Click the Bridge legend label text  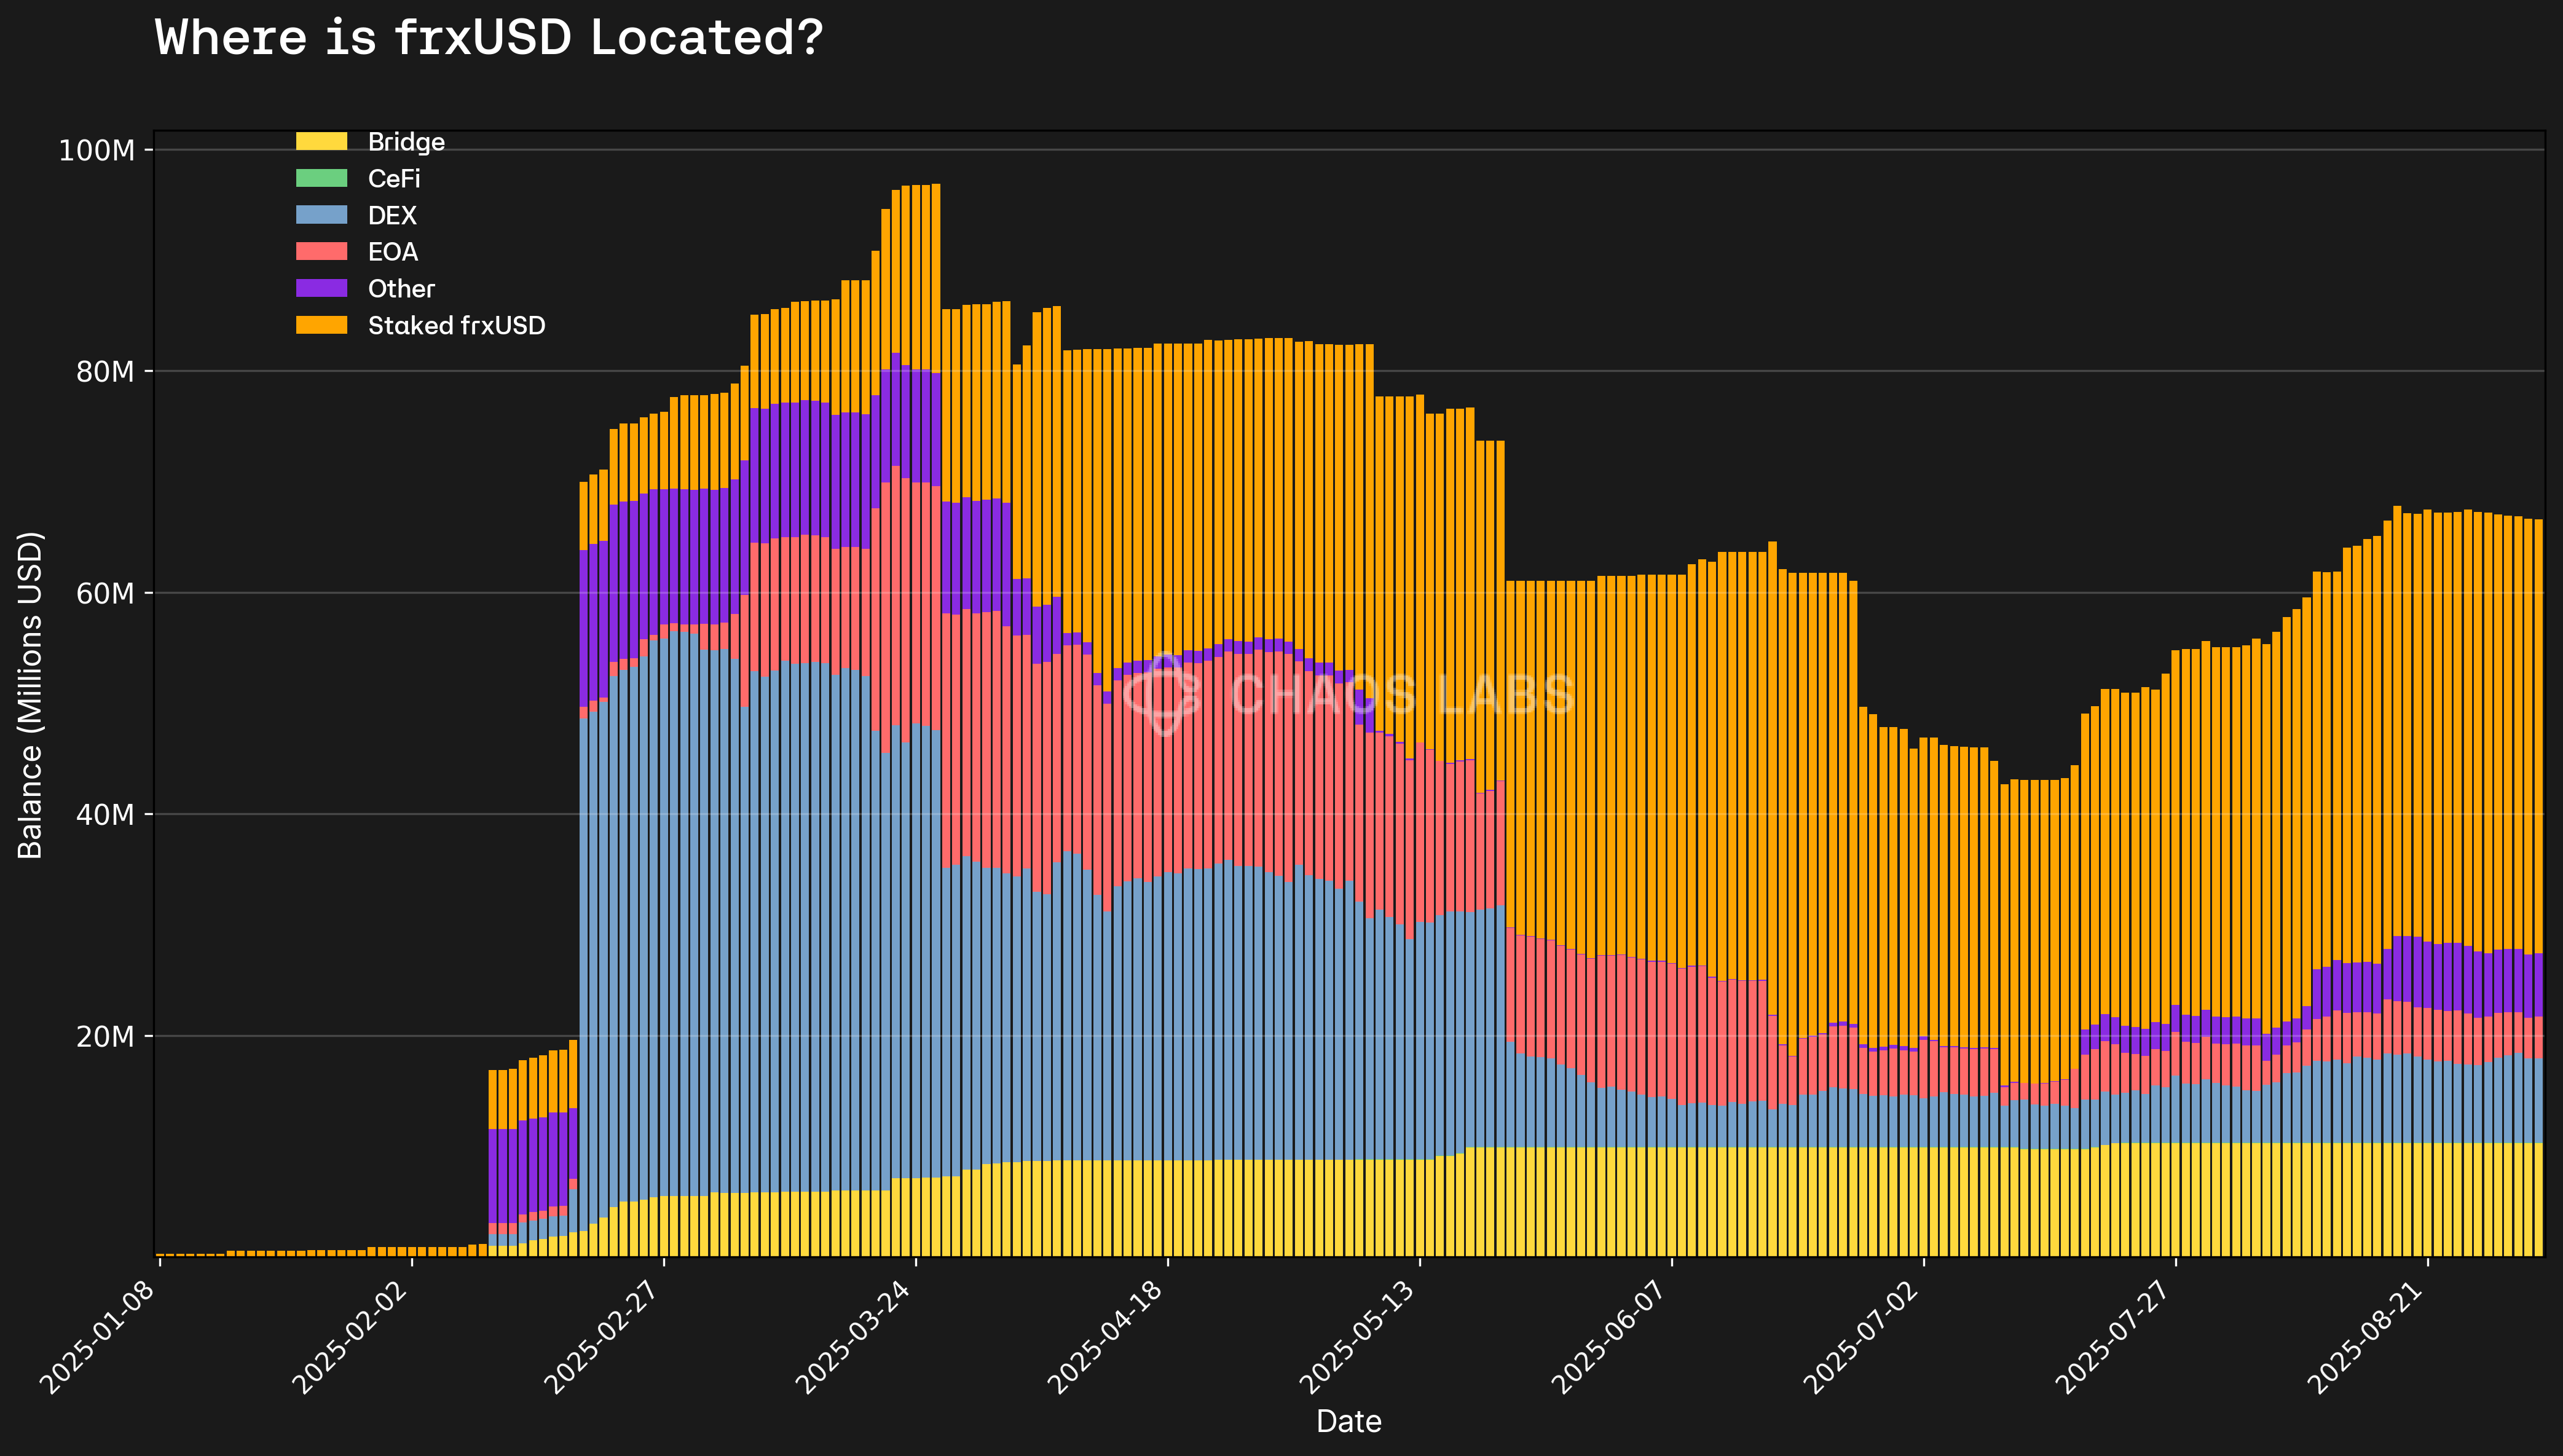(406, 142)
